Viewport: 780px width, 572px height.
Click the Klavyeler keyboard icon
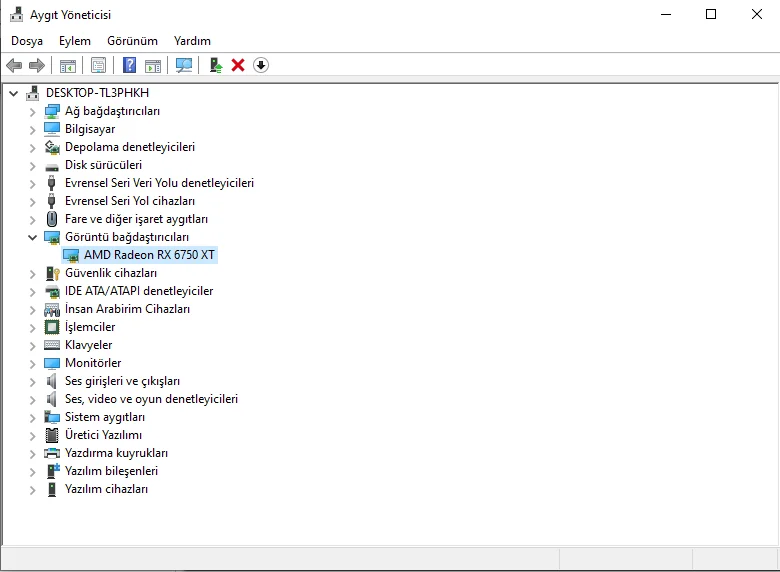[x=52, y=345]
